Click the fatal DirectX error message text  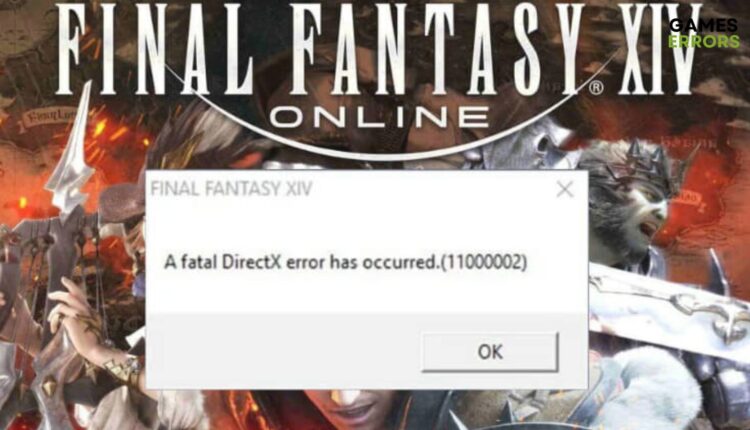[345, 262]
